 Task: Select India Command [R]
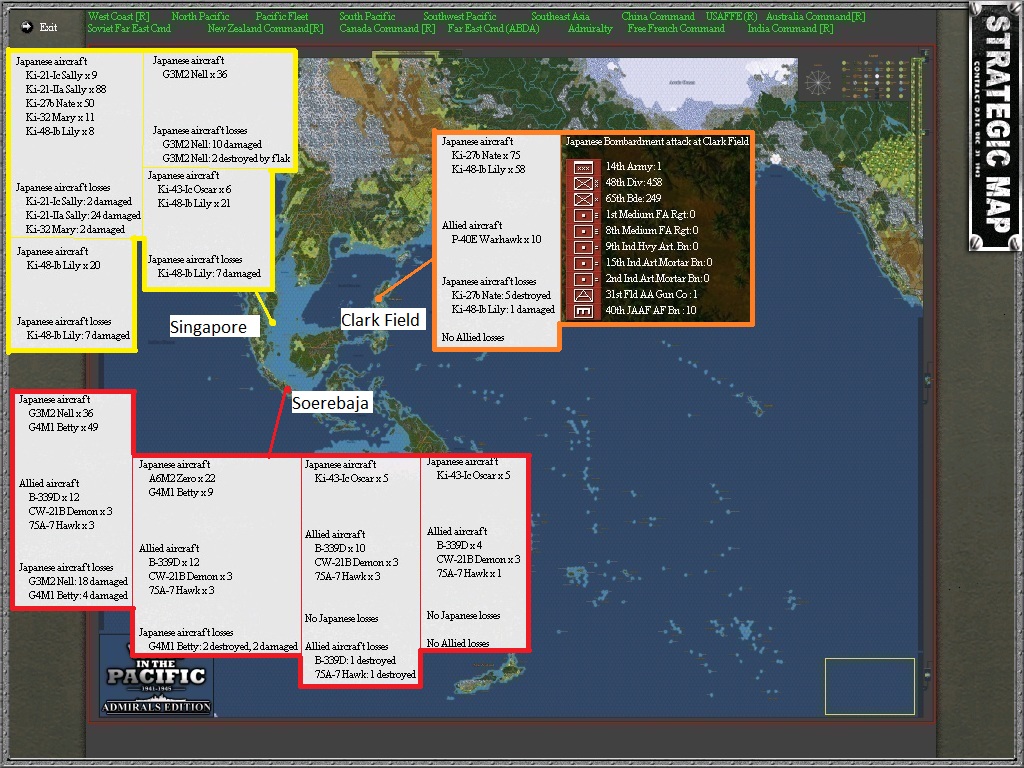pos(790,29)
